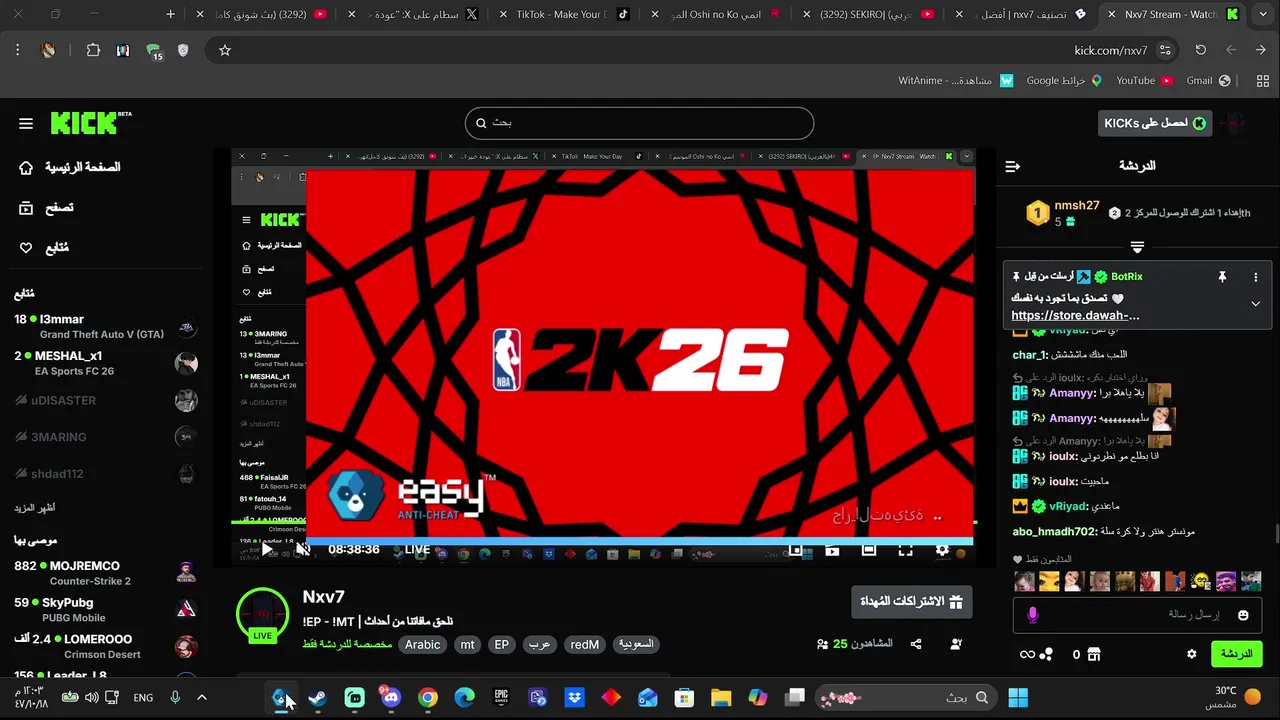Open Steam from the taskbar
The image size is (1280, 720).
pyautogui.click(x=317, y=697)
